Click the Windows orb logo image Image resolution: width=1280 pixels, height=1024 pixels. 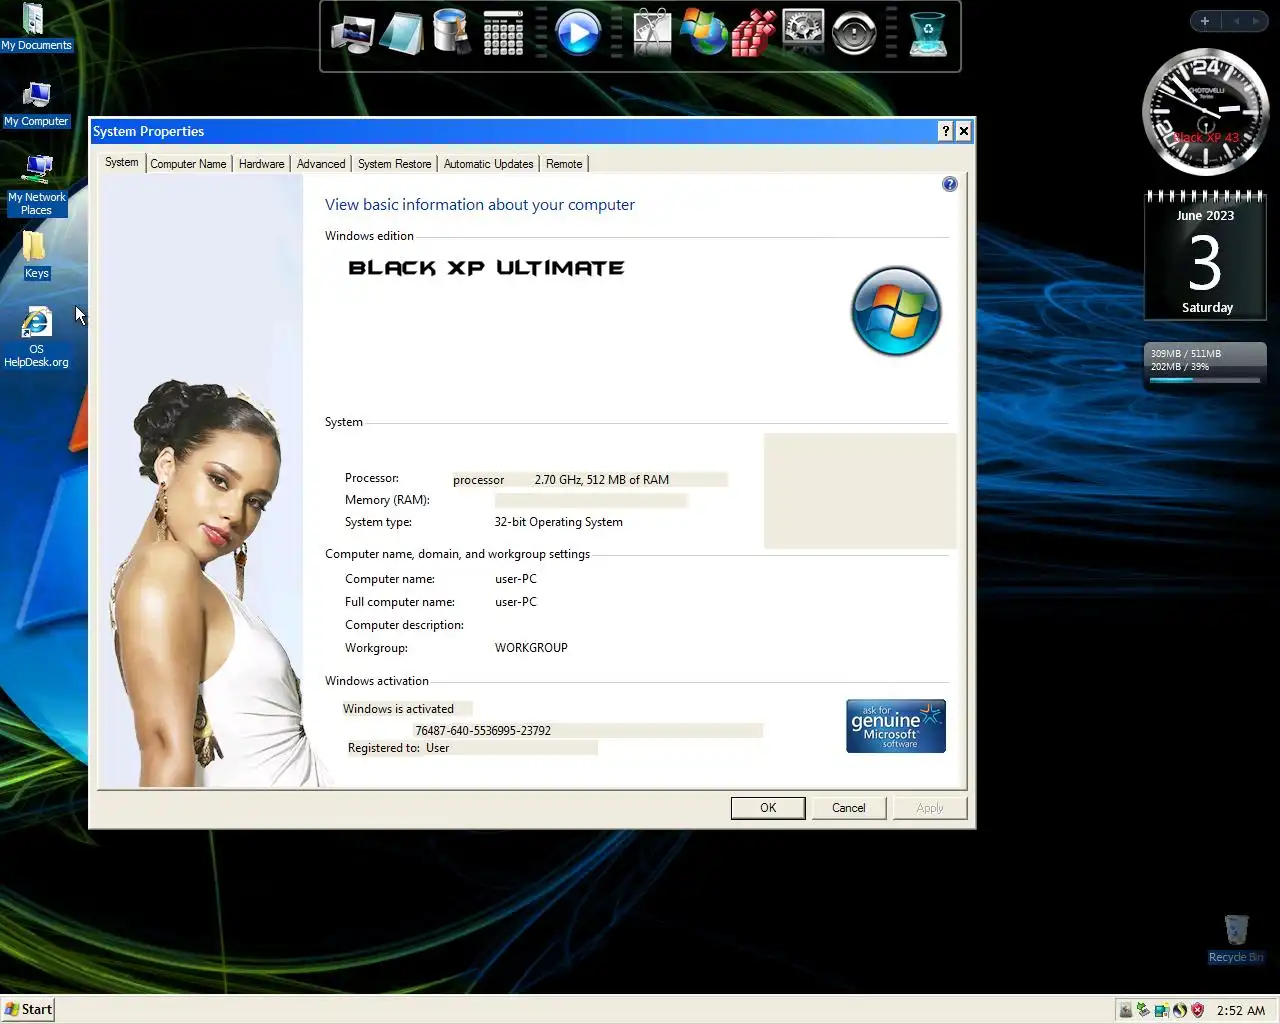coord(896,311)
